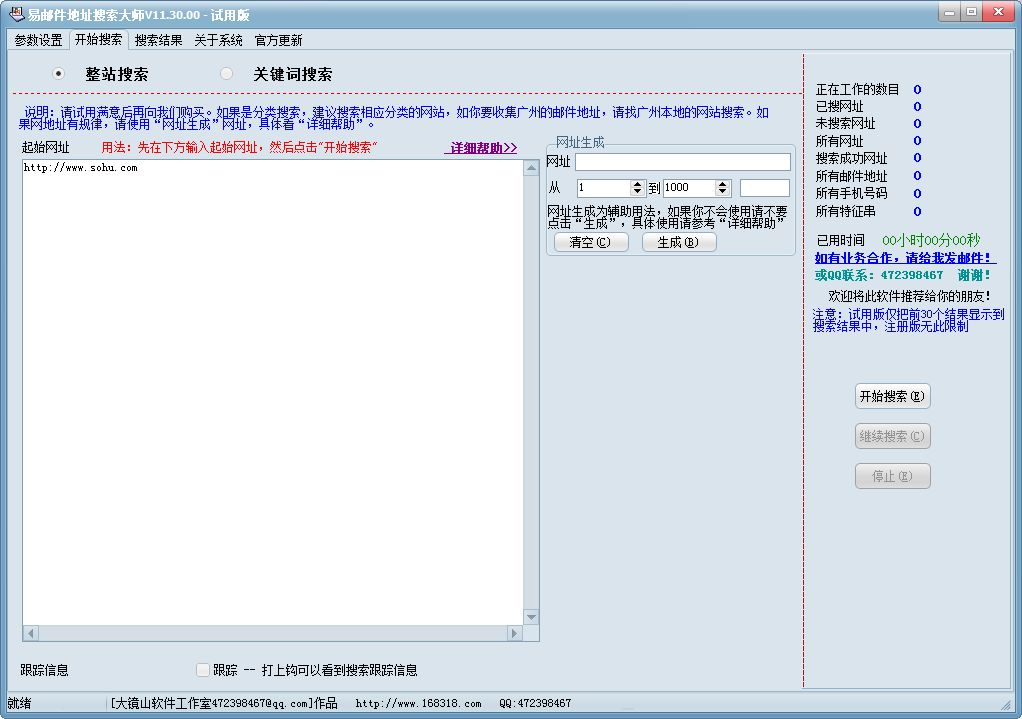
Task: Click the horizontal scrollbar left arrow
Action: (31, 633)
